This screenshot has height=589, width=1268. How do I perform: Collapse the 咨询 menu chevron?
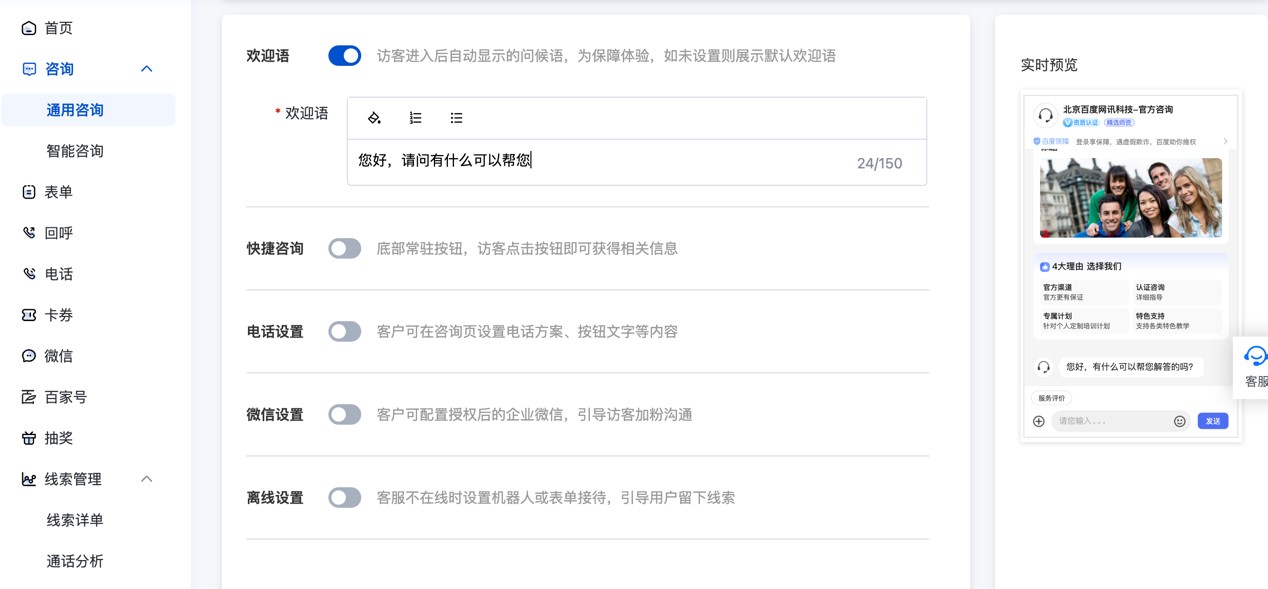[x=146, y=69]
